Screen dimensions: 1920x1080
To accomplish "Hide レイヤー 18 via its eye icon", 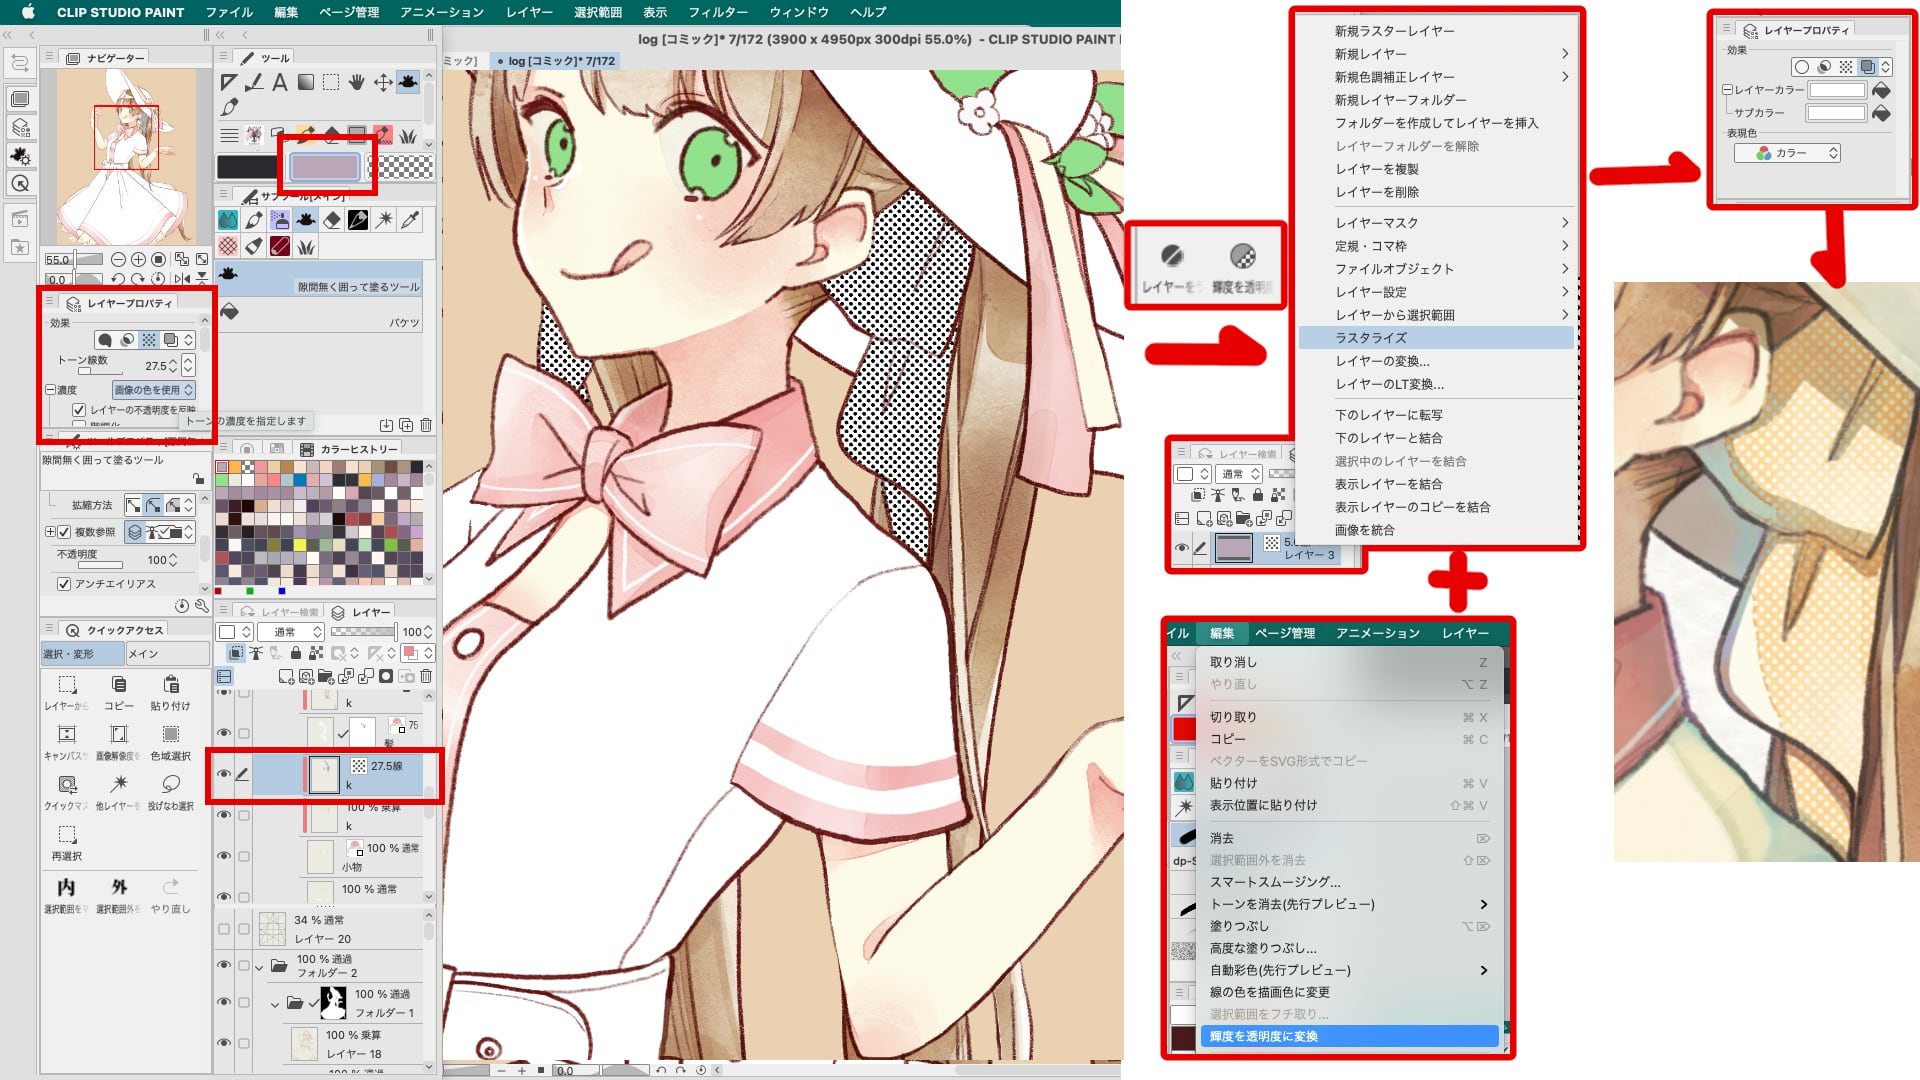I will coord(224,1043).
